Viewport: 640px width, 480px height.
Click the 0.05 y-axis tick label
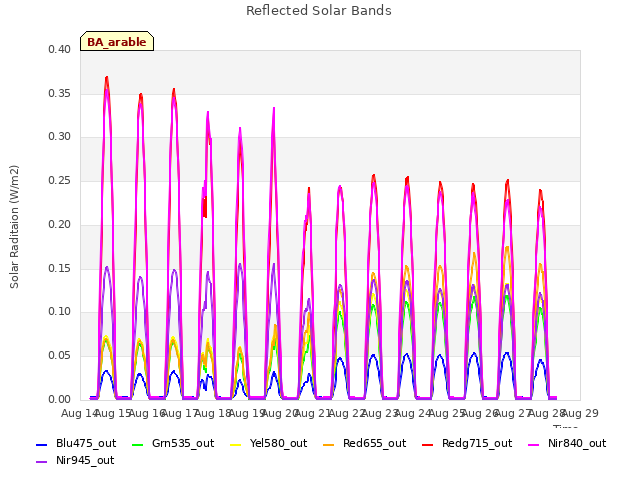tap(59, 356)
